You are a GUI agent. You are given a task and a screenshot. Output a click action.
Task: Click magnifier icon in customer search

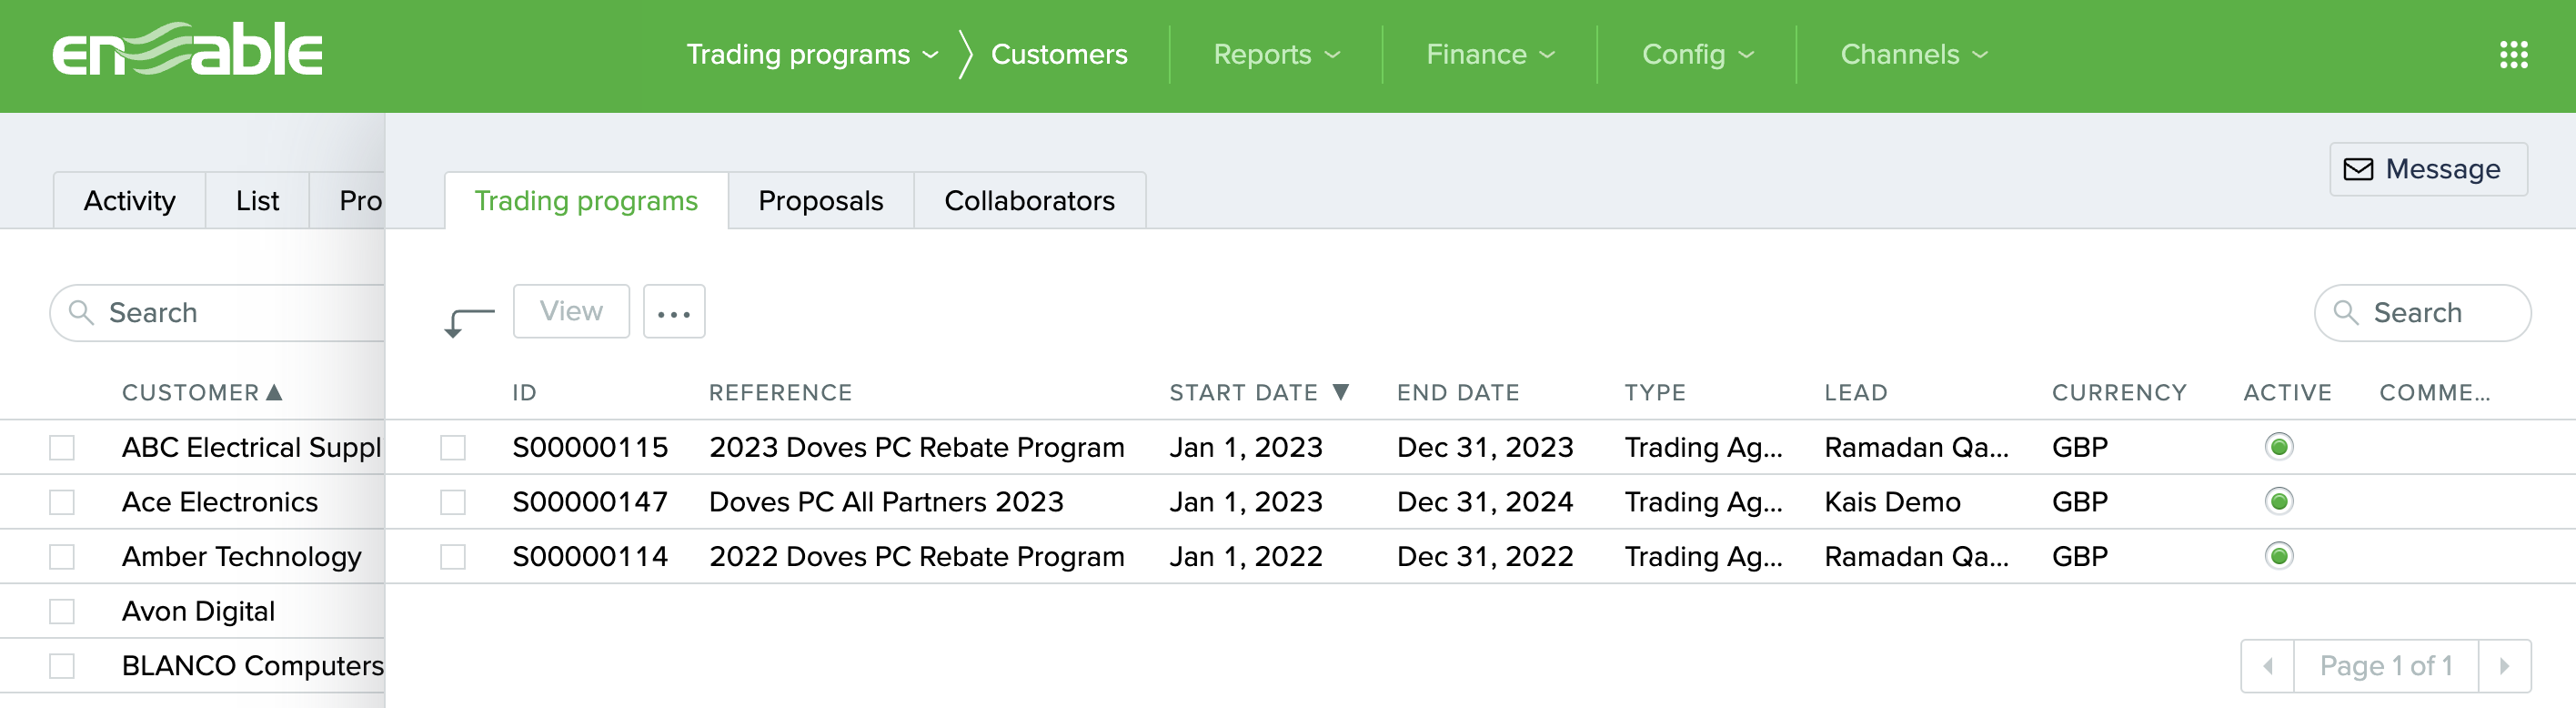(81, 313)
